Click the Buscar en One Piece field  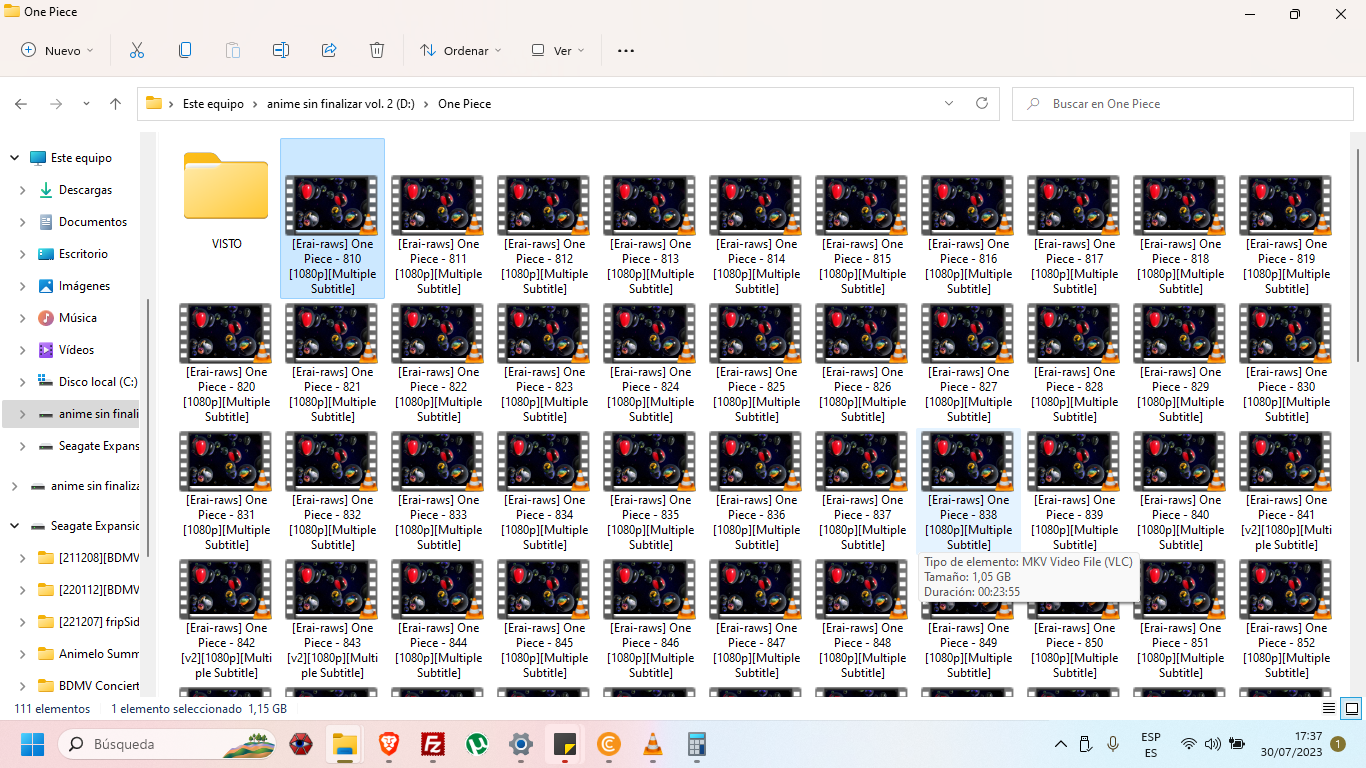(x=1182, y=104)
